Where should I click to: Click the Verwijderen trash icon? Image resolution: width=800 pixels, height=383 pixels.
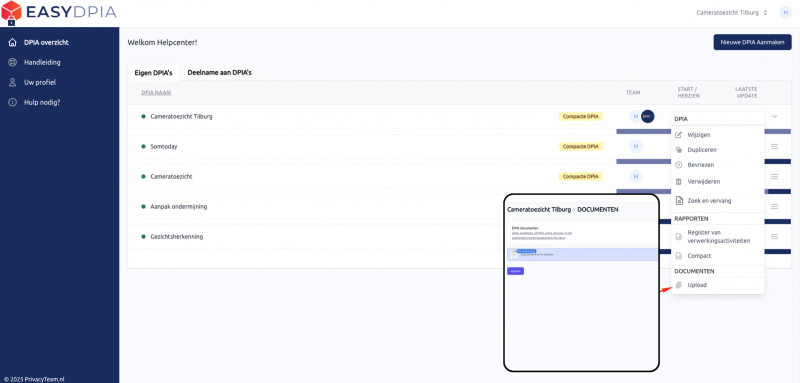coord(679,182)
